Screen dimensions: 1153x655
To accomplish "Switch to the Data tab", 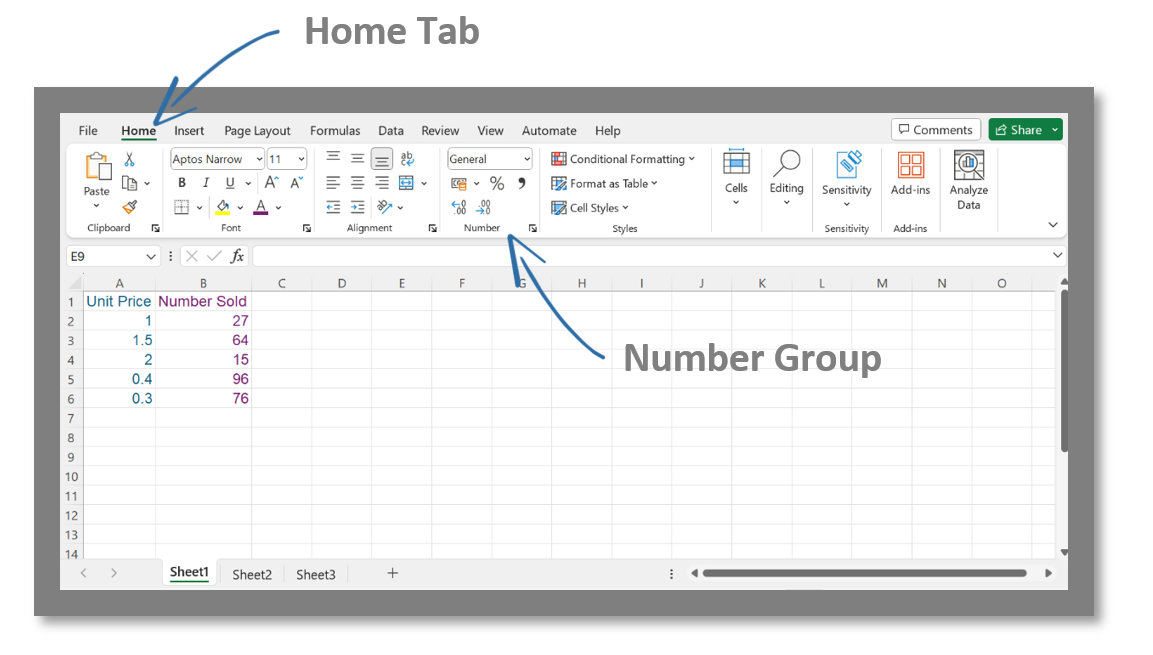I will tap(391, 130).
